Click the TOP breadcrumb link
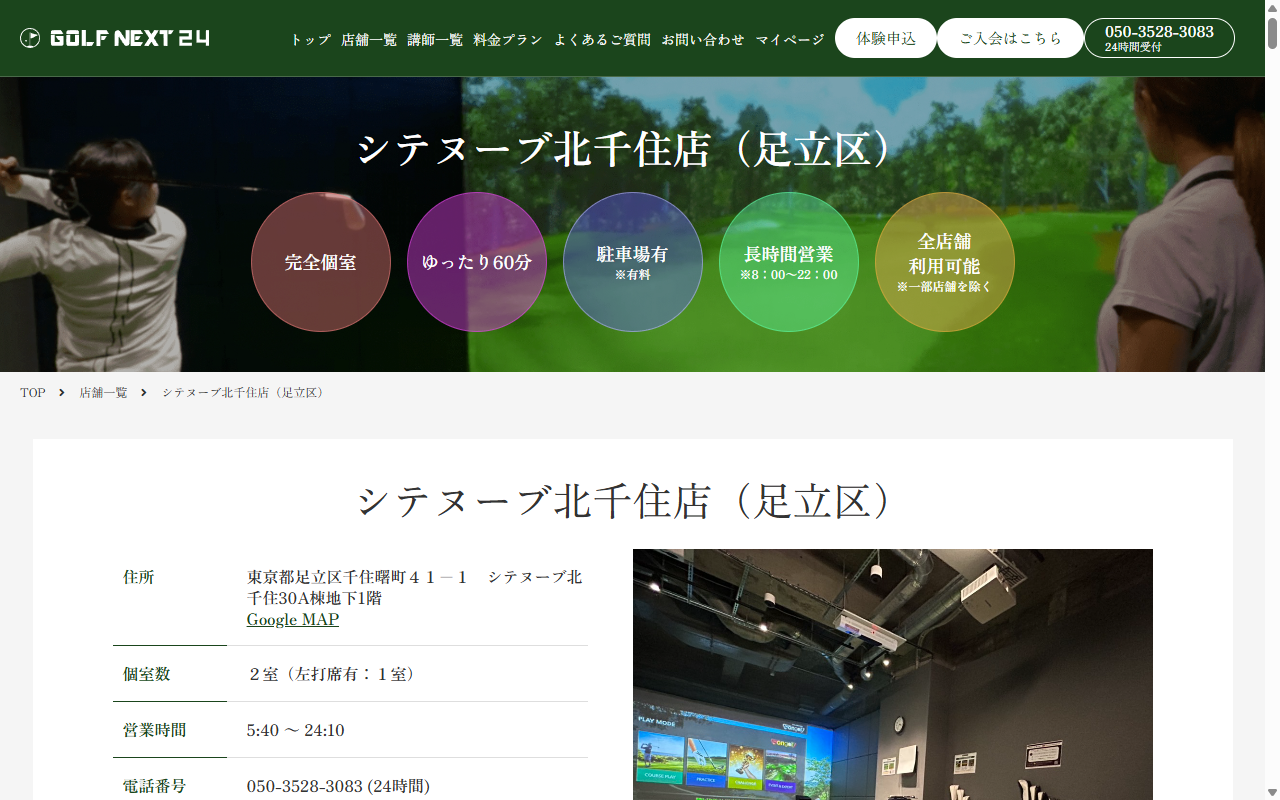 point(33,393)
